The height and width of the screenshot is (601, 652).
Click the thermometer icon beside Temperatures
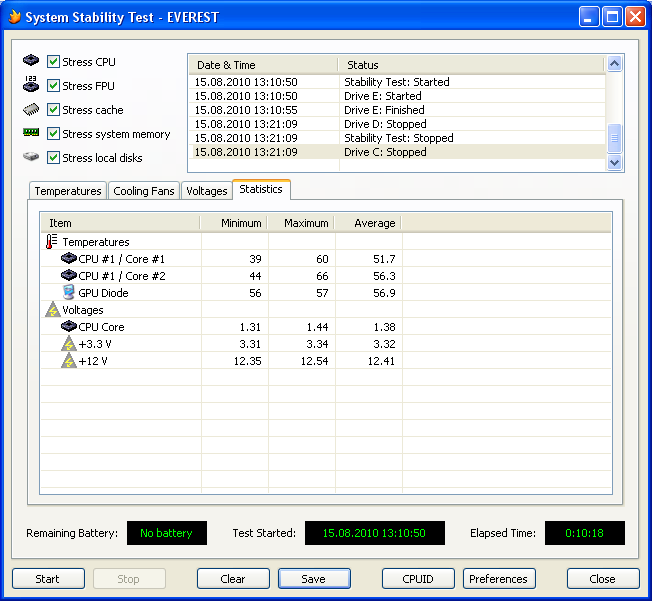pyautogui.click(x=52, y=242)
